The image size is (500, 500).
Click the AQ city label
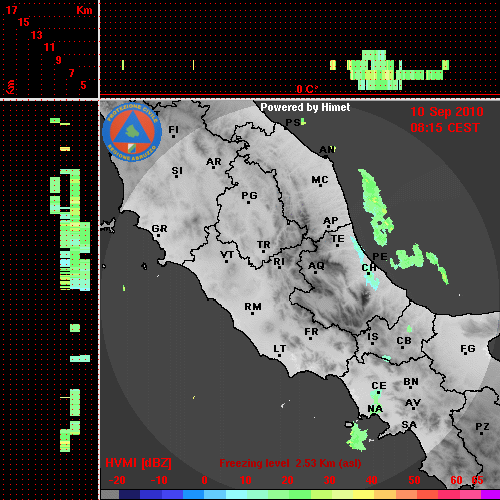point(316,266)
